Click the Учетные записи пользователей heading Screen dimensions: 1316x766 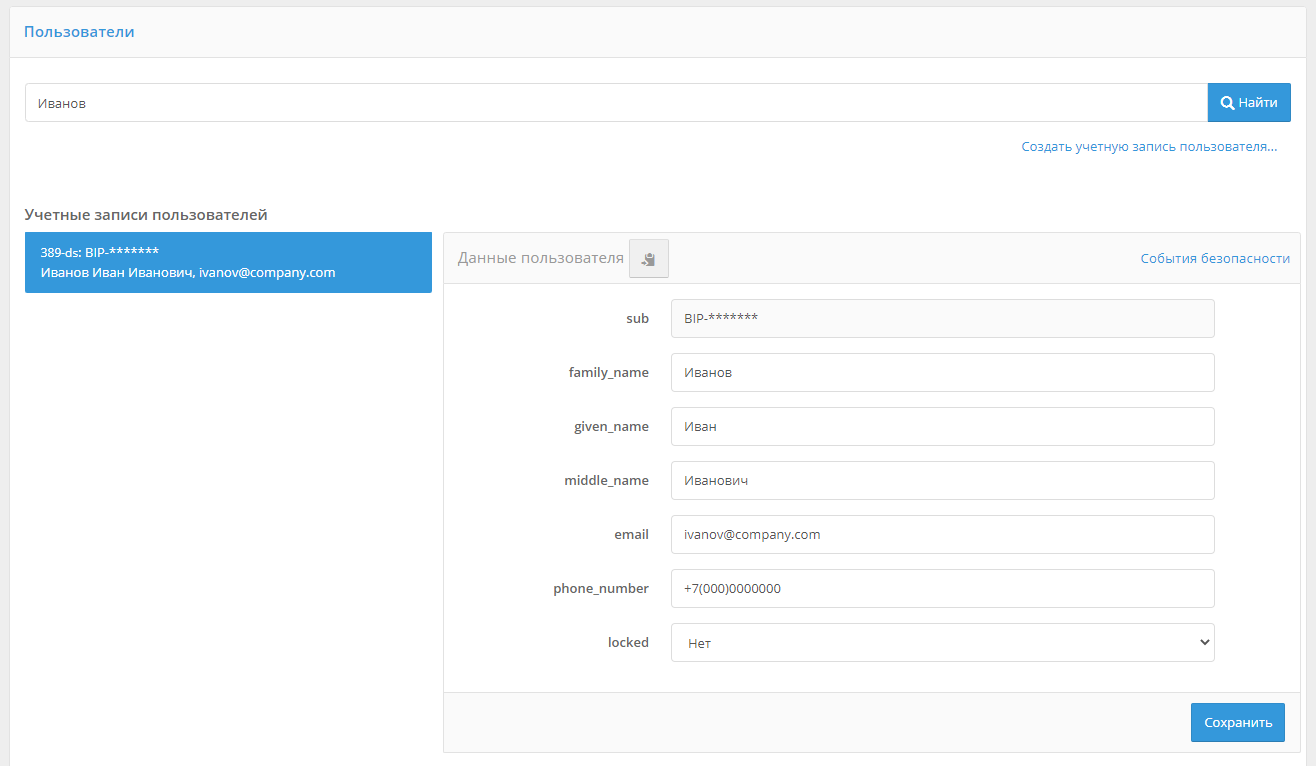(146, 215)
